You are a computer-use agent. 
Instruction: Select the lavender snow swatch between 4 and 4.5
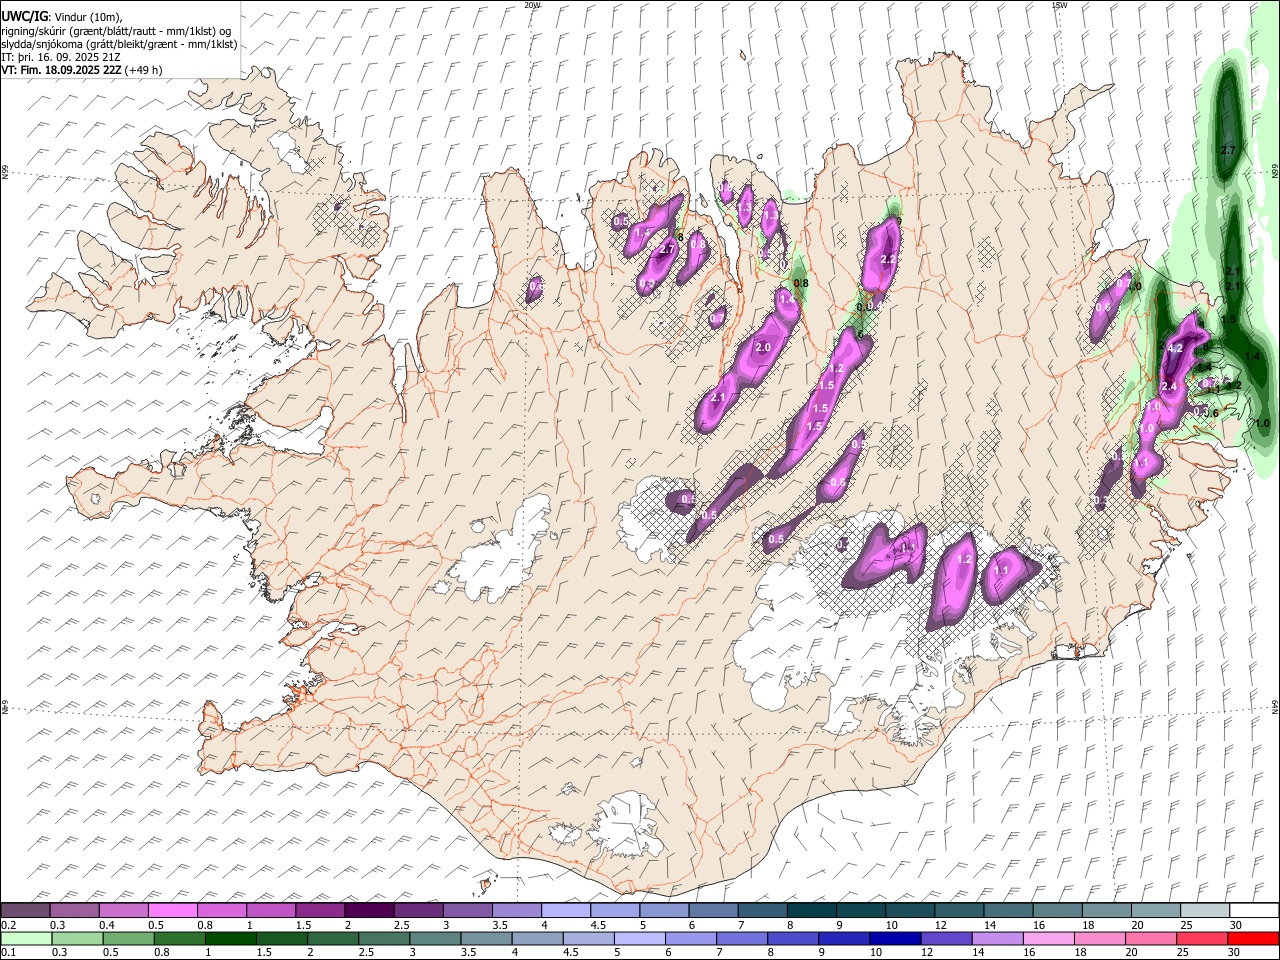(565, 911)
